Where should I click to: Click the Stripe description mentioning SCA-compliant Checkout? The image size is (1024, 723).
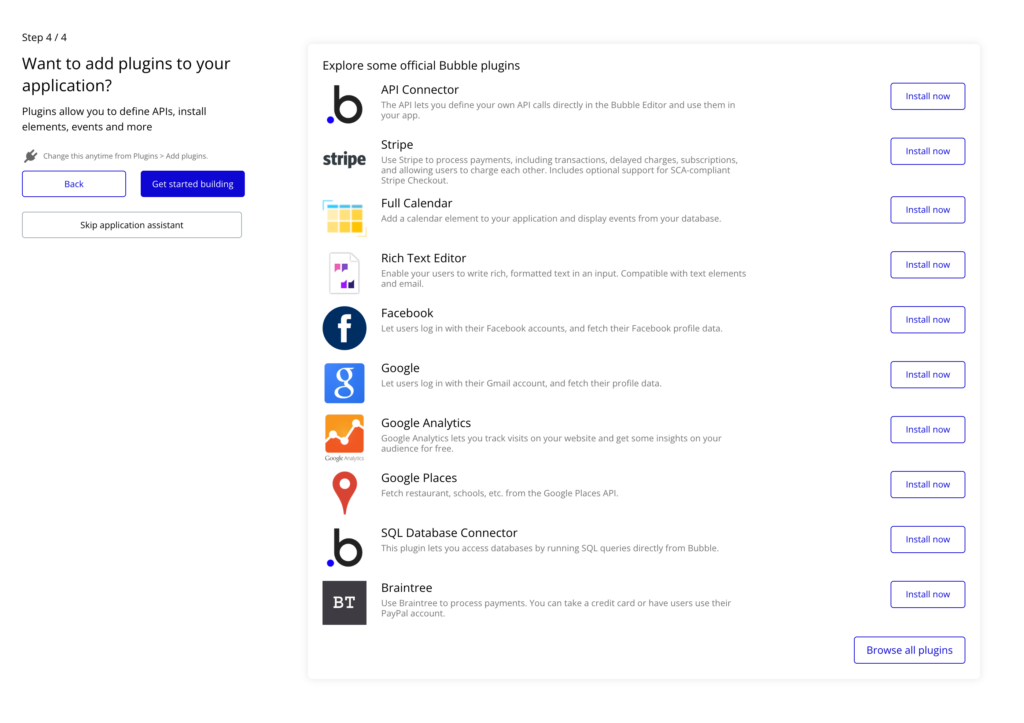click(x=560, y=170)
